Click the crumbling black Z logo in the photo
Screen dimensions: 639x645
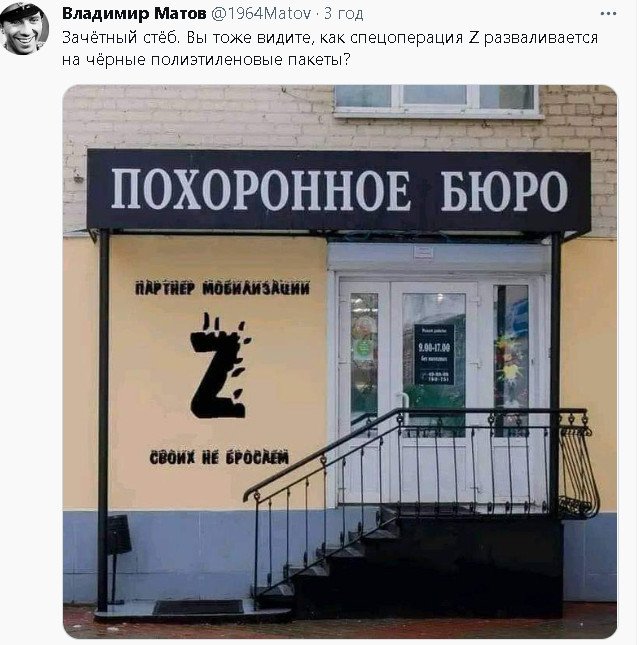(x=219, y=365)
